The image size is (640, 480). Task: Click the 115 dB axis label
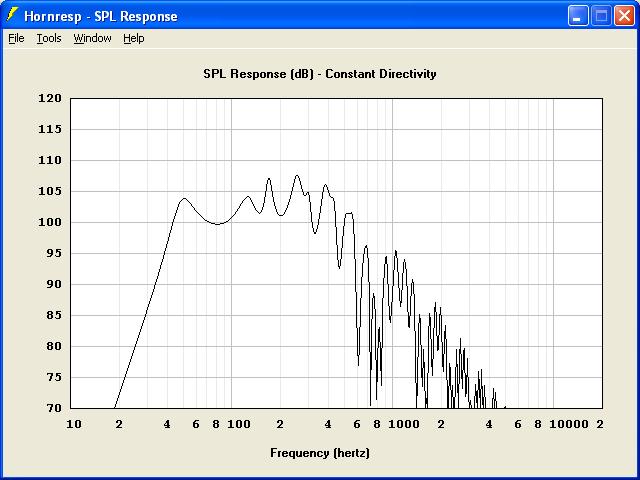(50, 129)
